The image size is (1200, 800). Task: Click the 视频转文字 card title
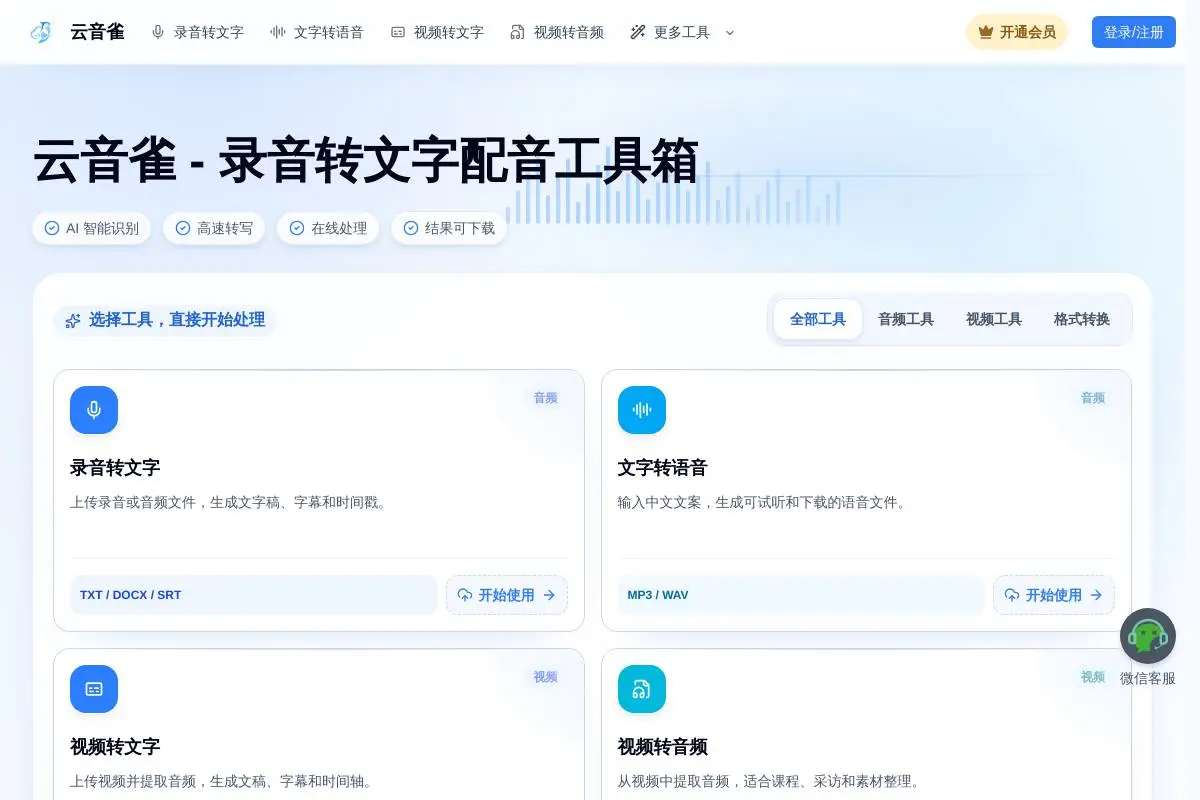pos(115,746)
